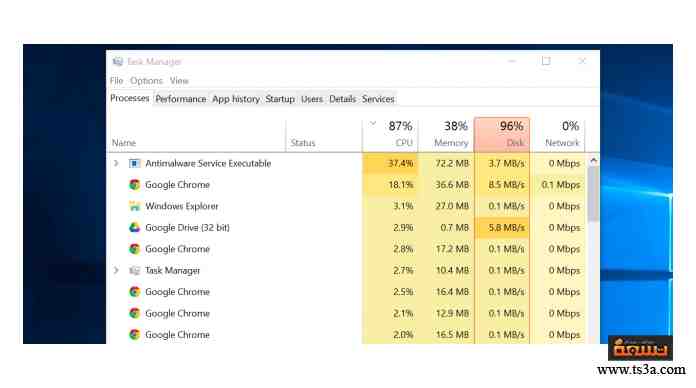
Task: Select the Google Chrome icon using 18.1% CPU
Action: (134, 185)
